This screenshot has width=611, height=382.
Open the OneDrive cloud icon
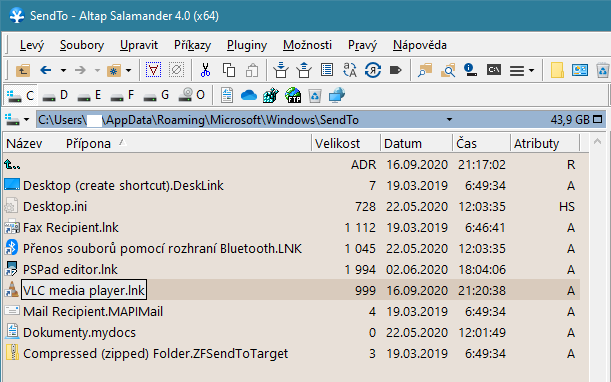(x=249, y=96)
